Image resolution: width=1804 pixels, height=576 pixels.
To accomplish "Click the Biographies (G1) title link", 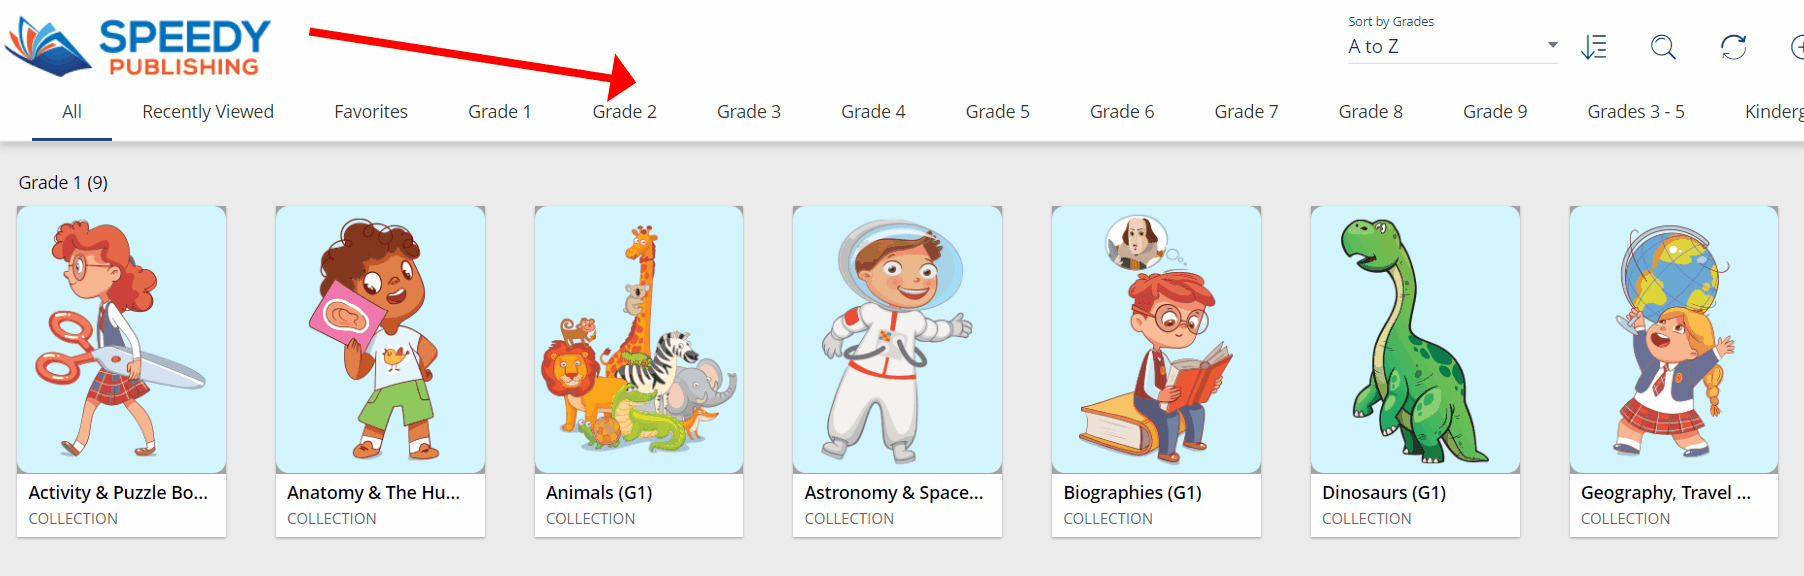I will pos(1132,493).
